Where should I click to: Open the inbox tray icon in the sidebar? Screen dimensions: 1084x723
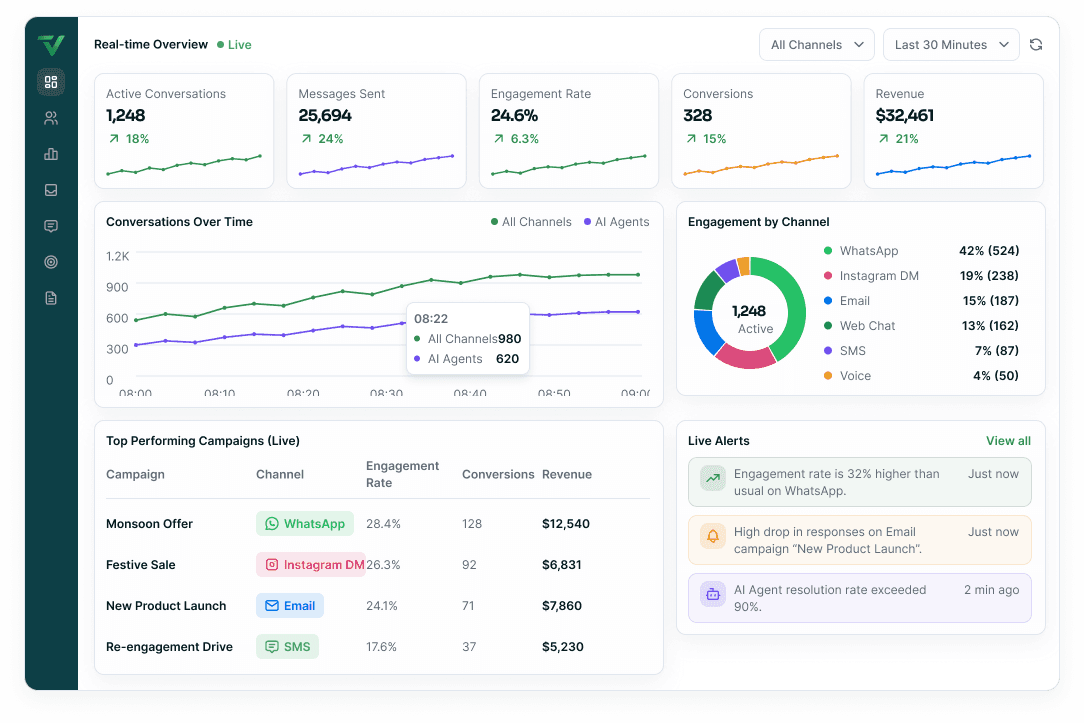coord(51,190)
